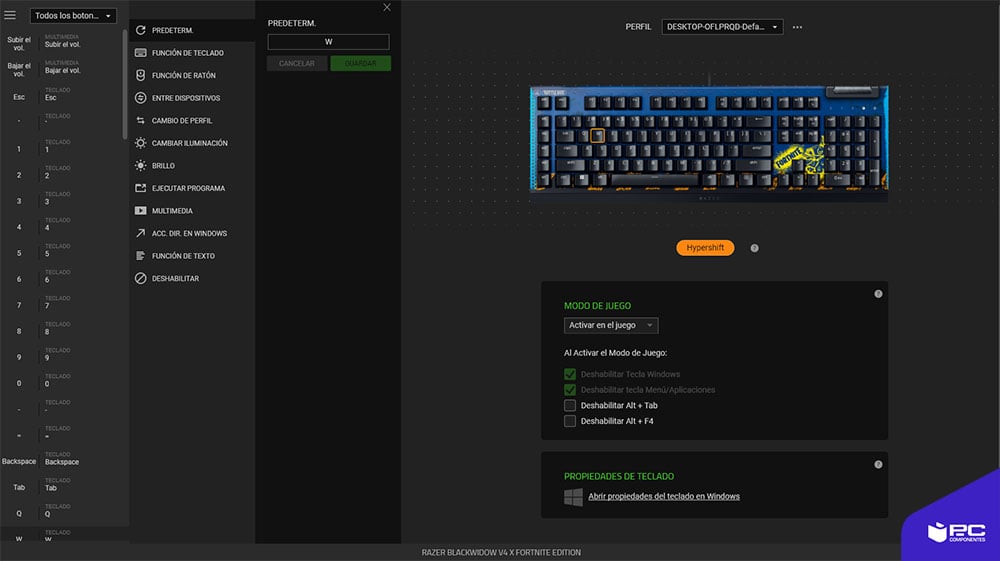Open the Perfil DESKTOP-OFLPRQD dropdown
Viewport: 1000px width, 561px height.
(722, 27)
